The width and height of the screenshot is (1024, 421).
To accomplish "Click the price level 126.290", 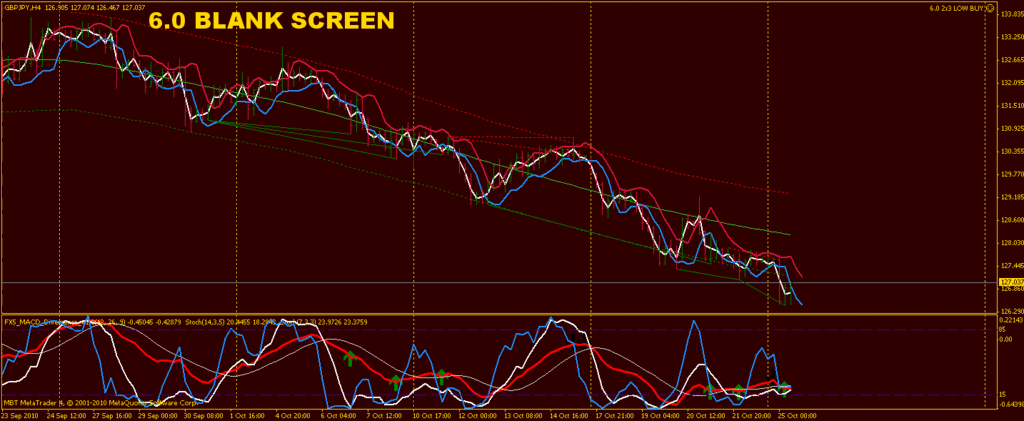I will click(1011, 311).
